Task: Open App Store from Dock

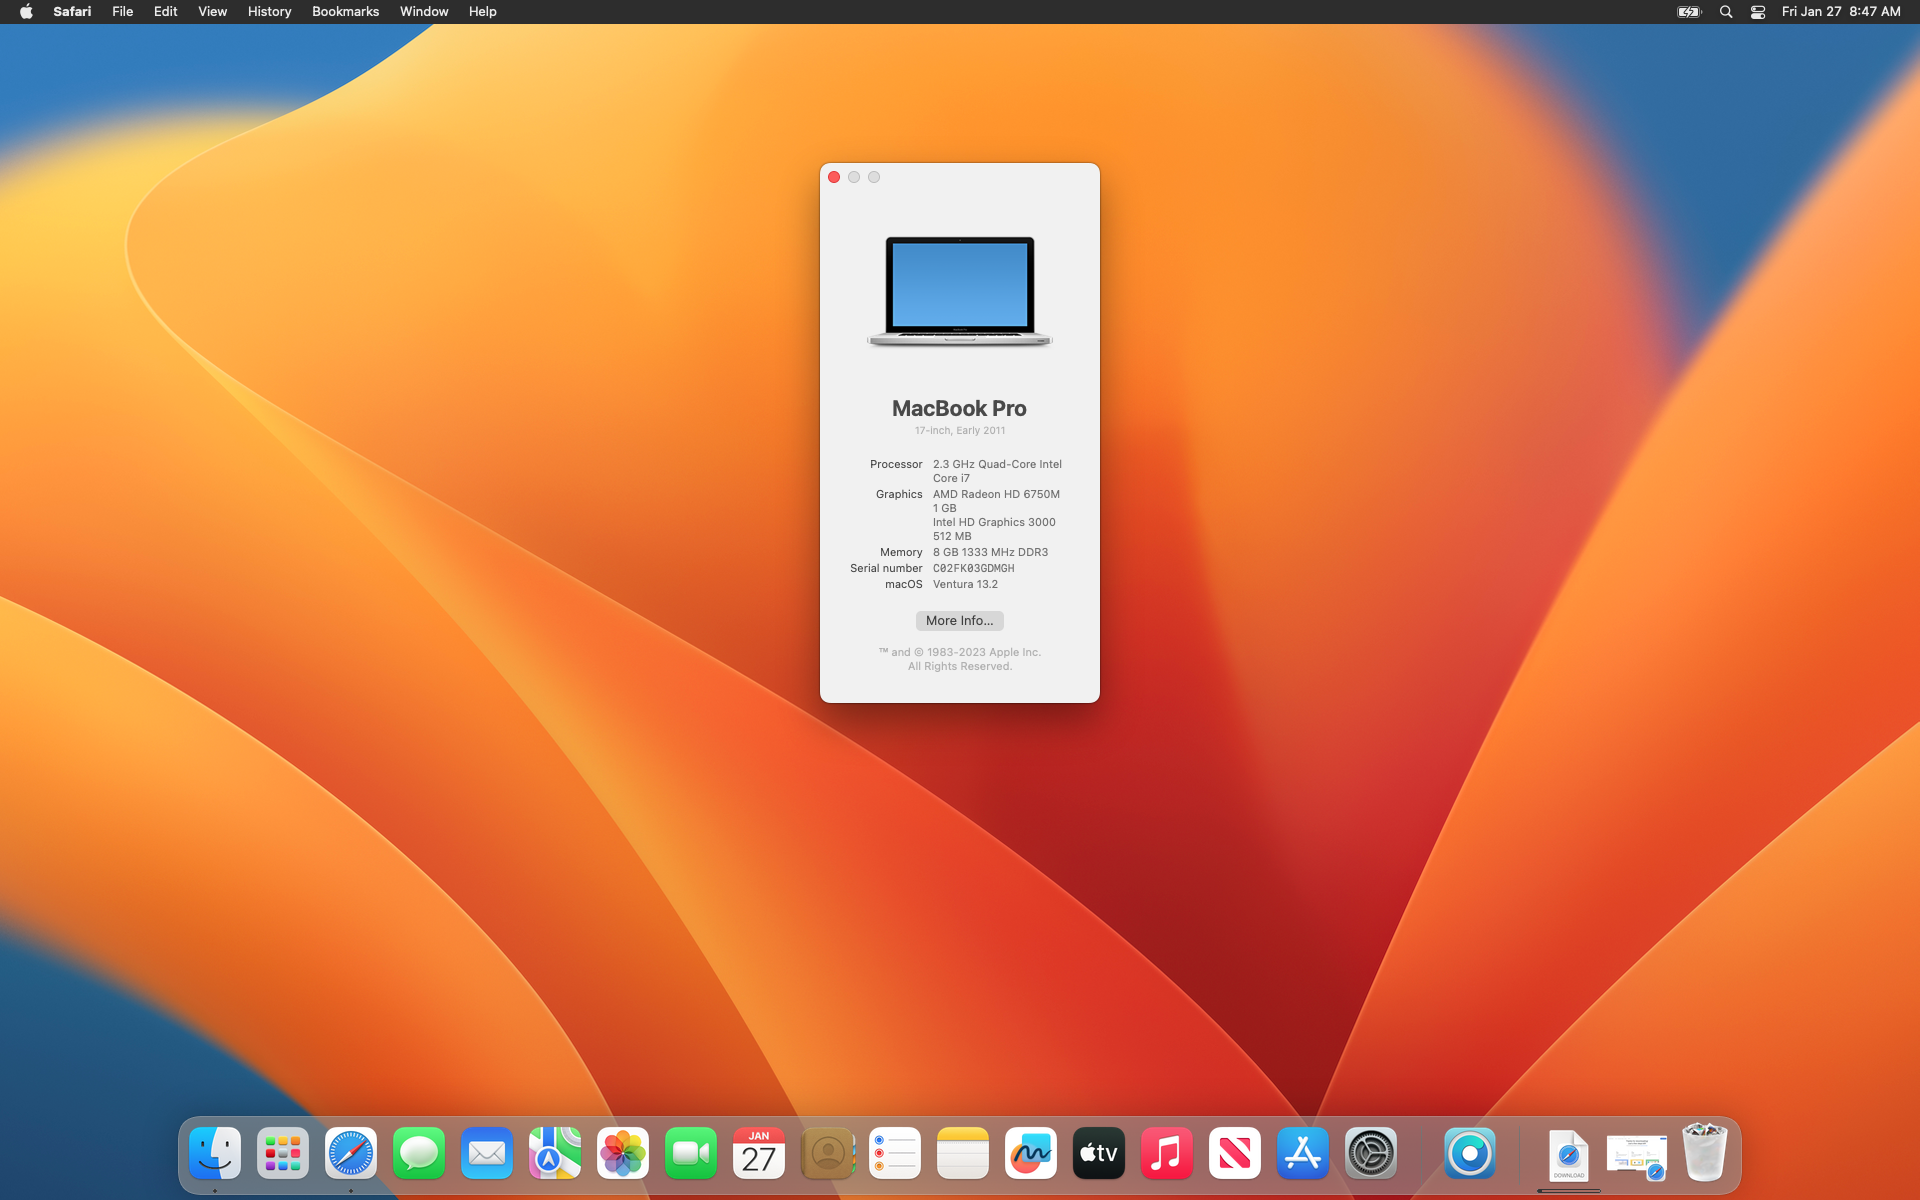Action: coord(1303,1154)
